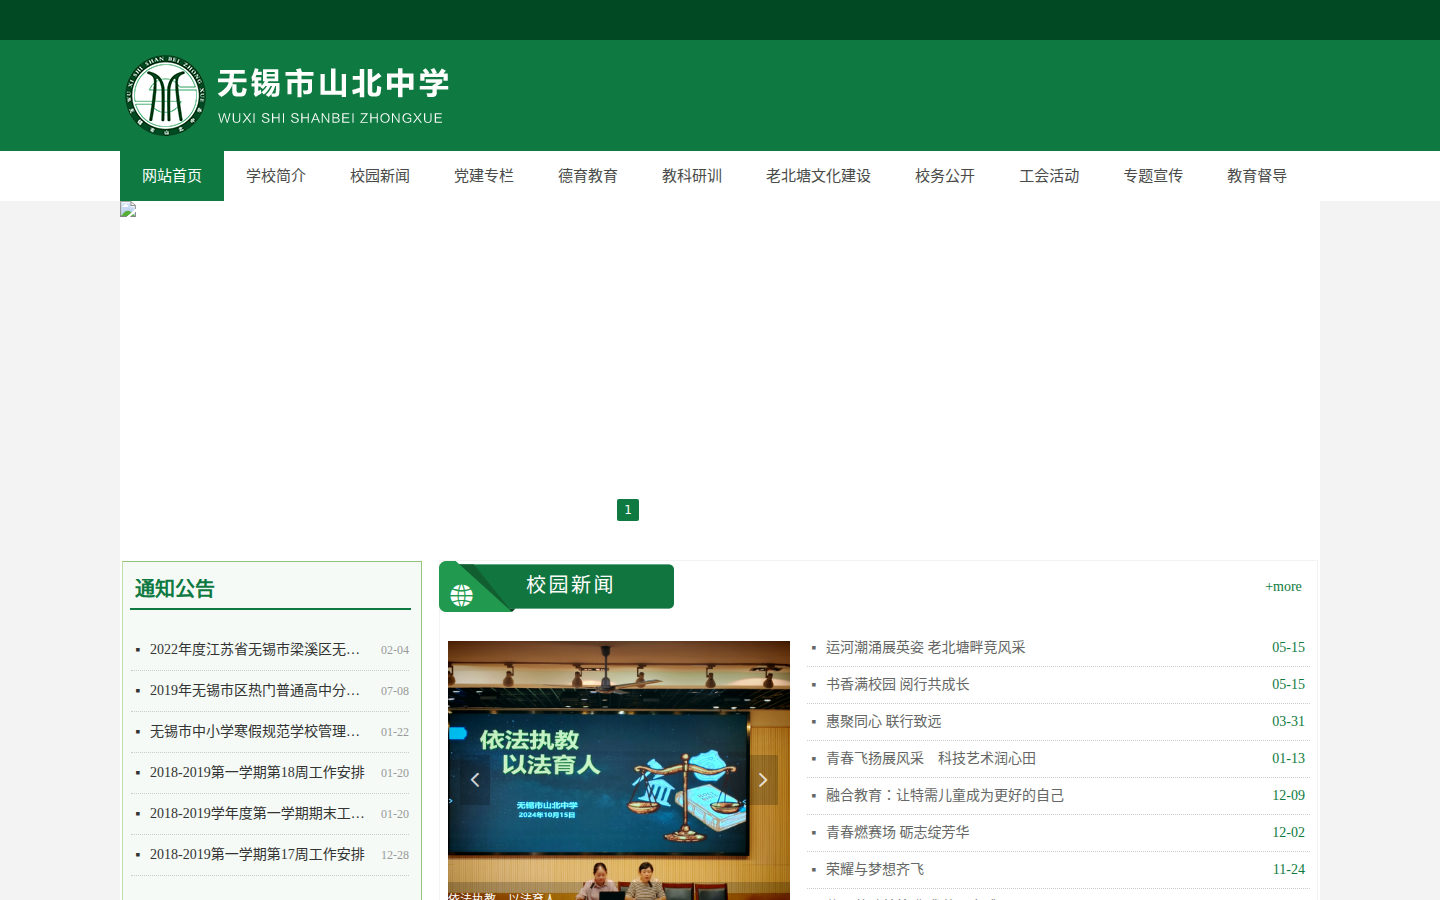The image size is (1440, 900).
Task: Show previous news slide with left arrow
Action: pos(475,780)
